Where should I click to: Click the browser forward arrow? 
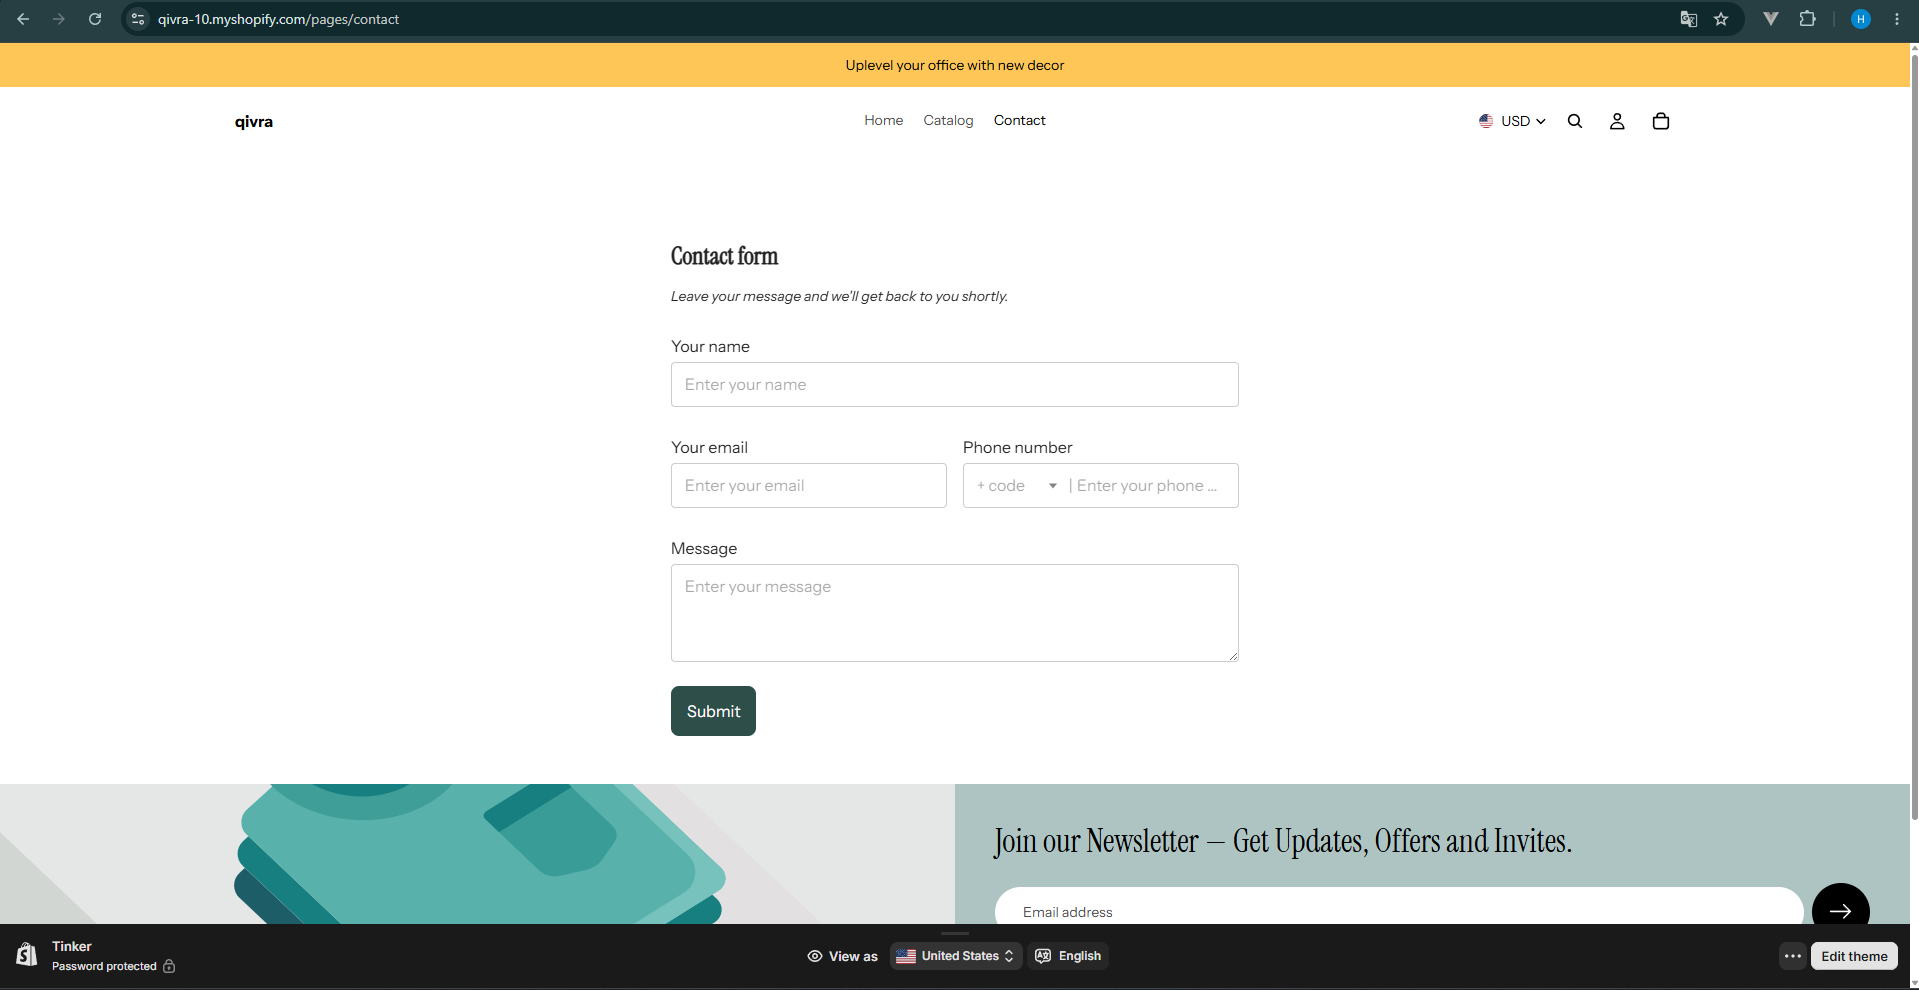click(x=59, y=19)
